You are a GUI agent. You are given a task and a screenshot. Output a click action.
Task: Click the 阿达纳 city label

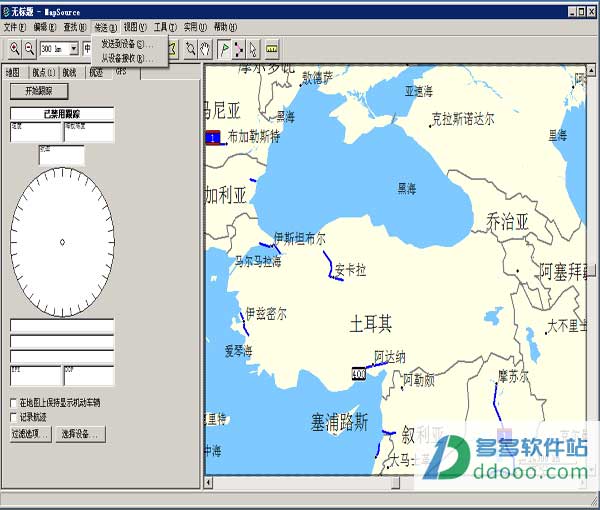coord(390,357)
